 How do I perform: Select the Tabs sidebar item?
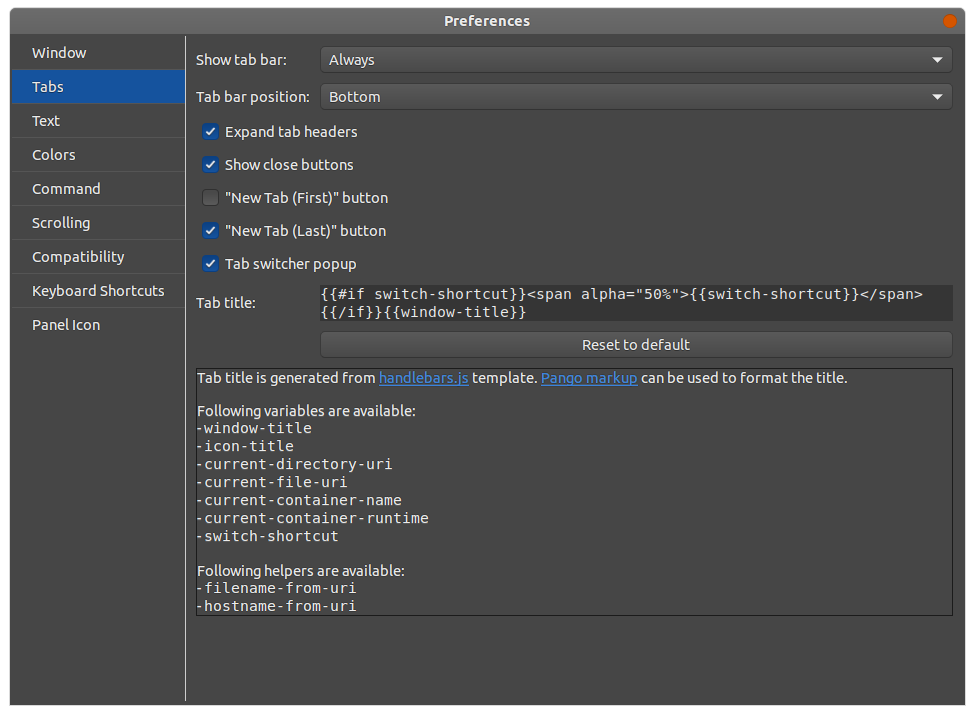98,86
